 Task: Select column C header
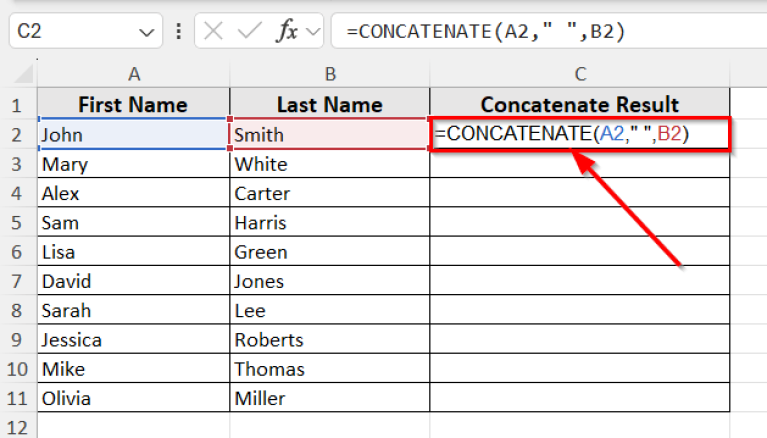coord(579,74)
